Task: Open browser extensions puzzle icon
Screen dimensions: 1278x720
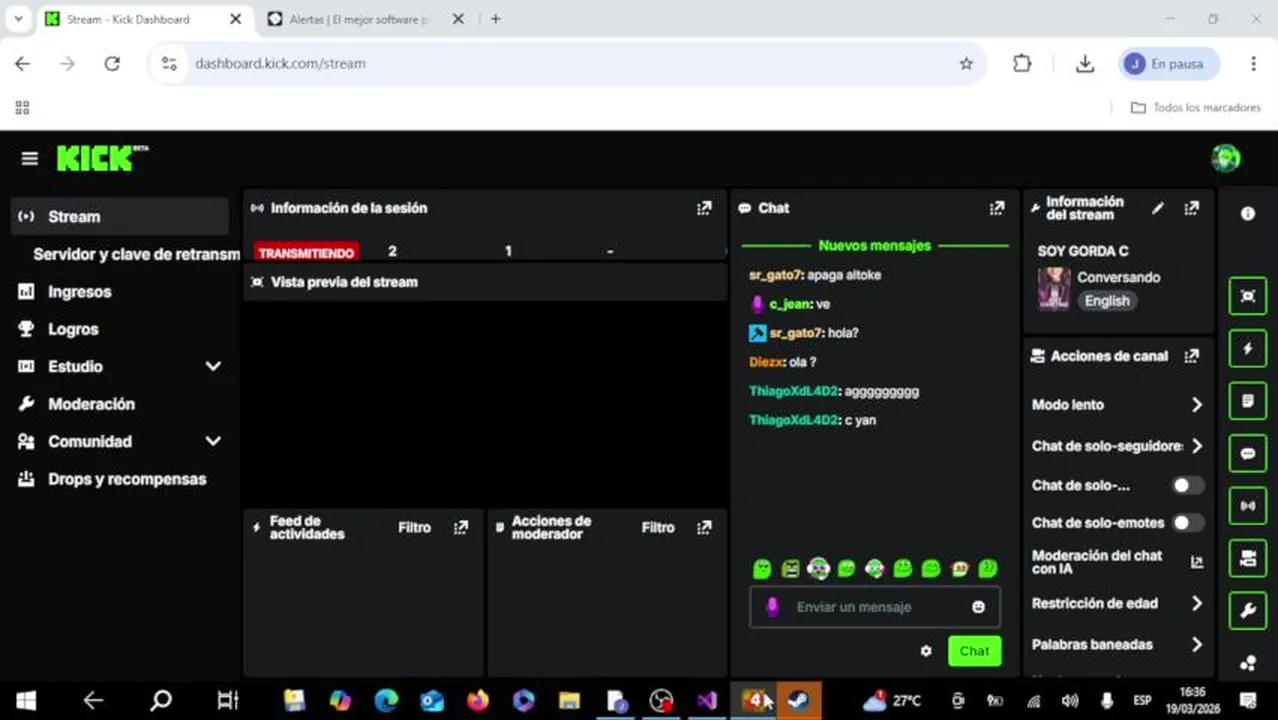Action: [x=1022, y=63]
